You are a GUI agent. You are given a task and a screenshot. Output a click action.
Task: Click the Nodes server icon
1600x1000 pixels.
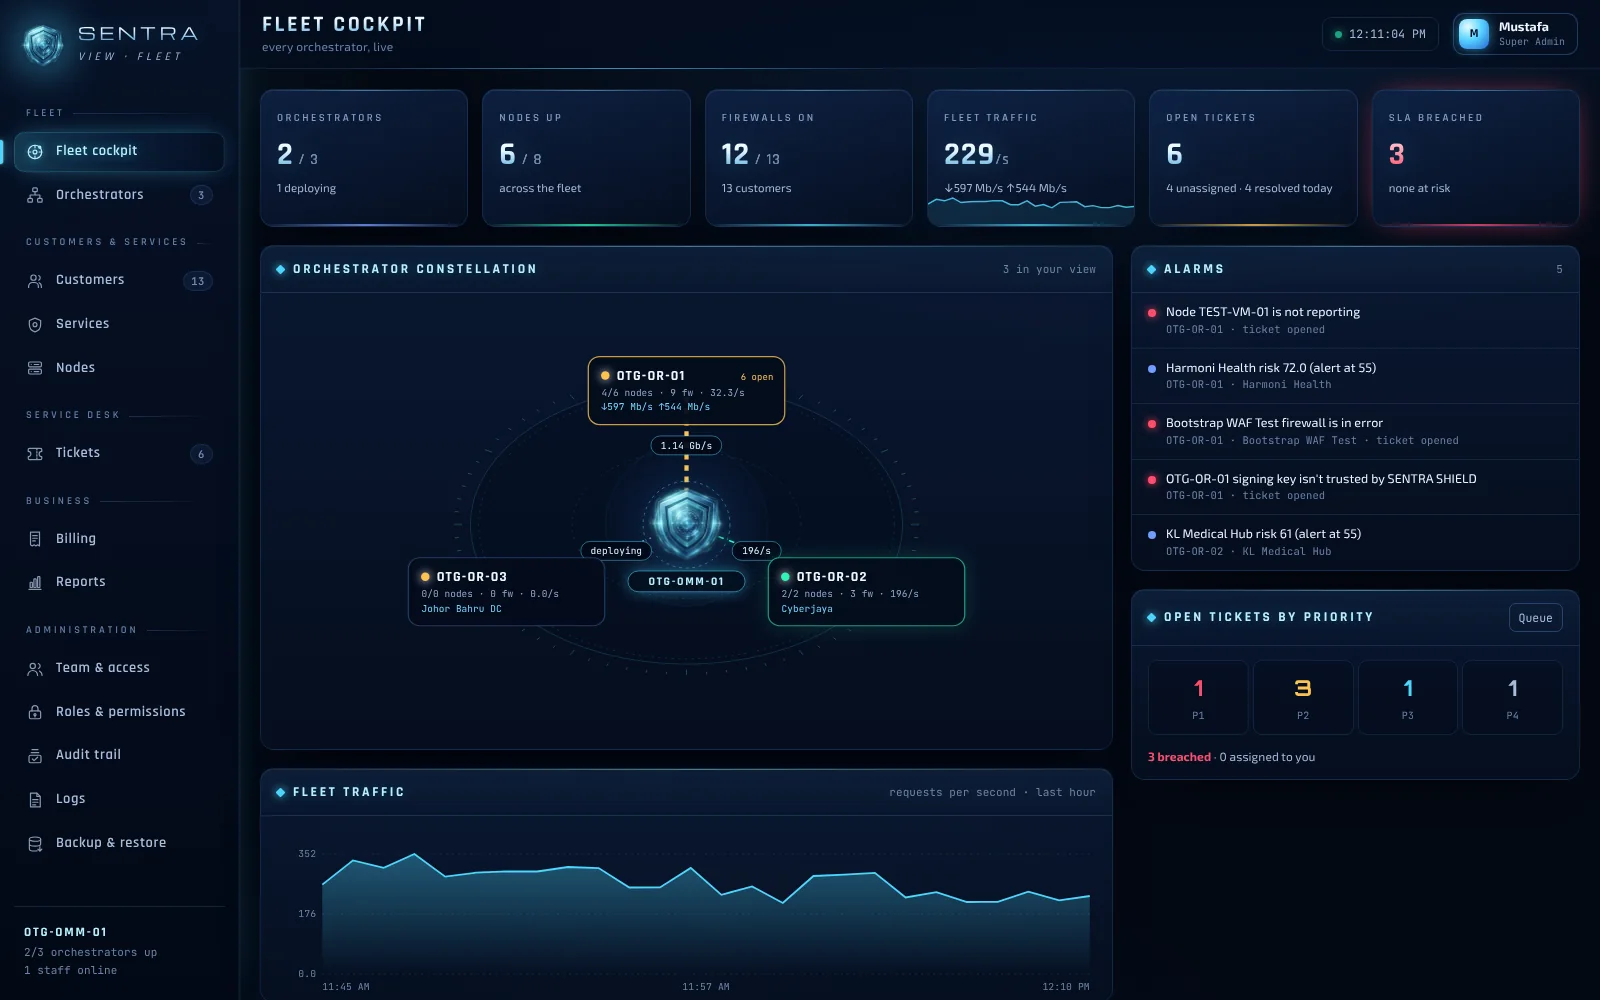(x=35, y=368)
